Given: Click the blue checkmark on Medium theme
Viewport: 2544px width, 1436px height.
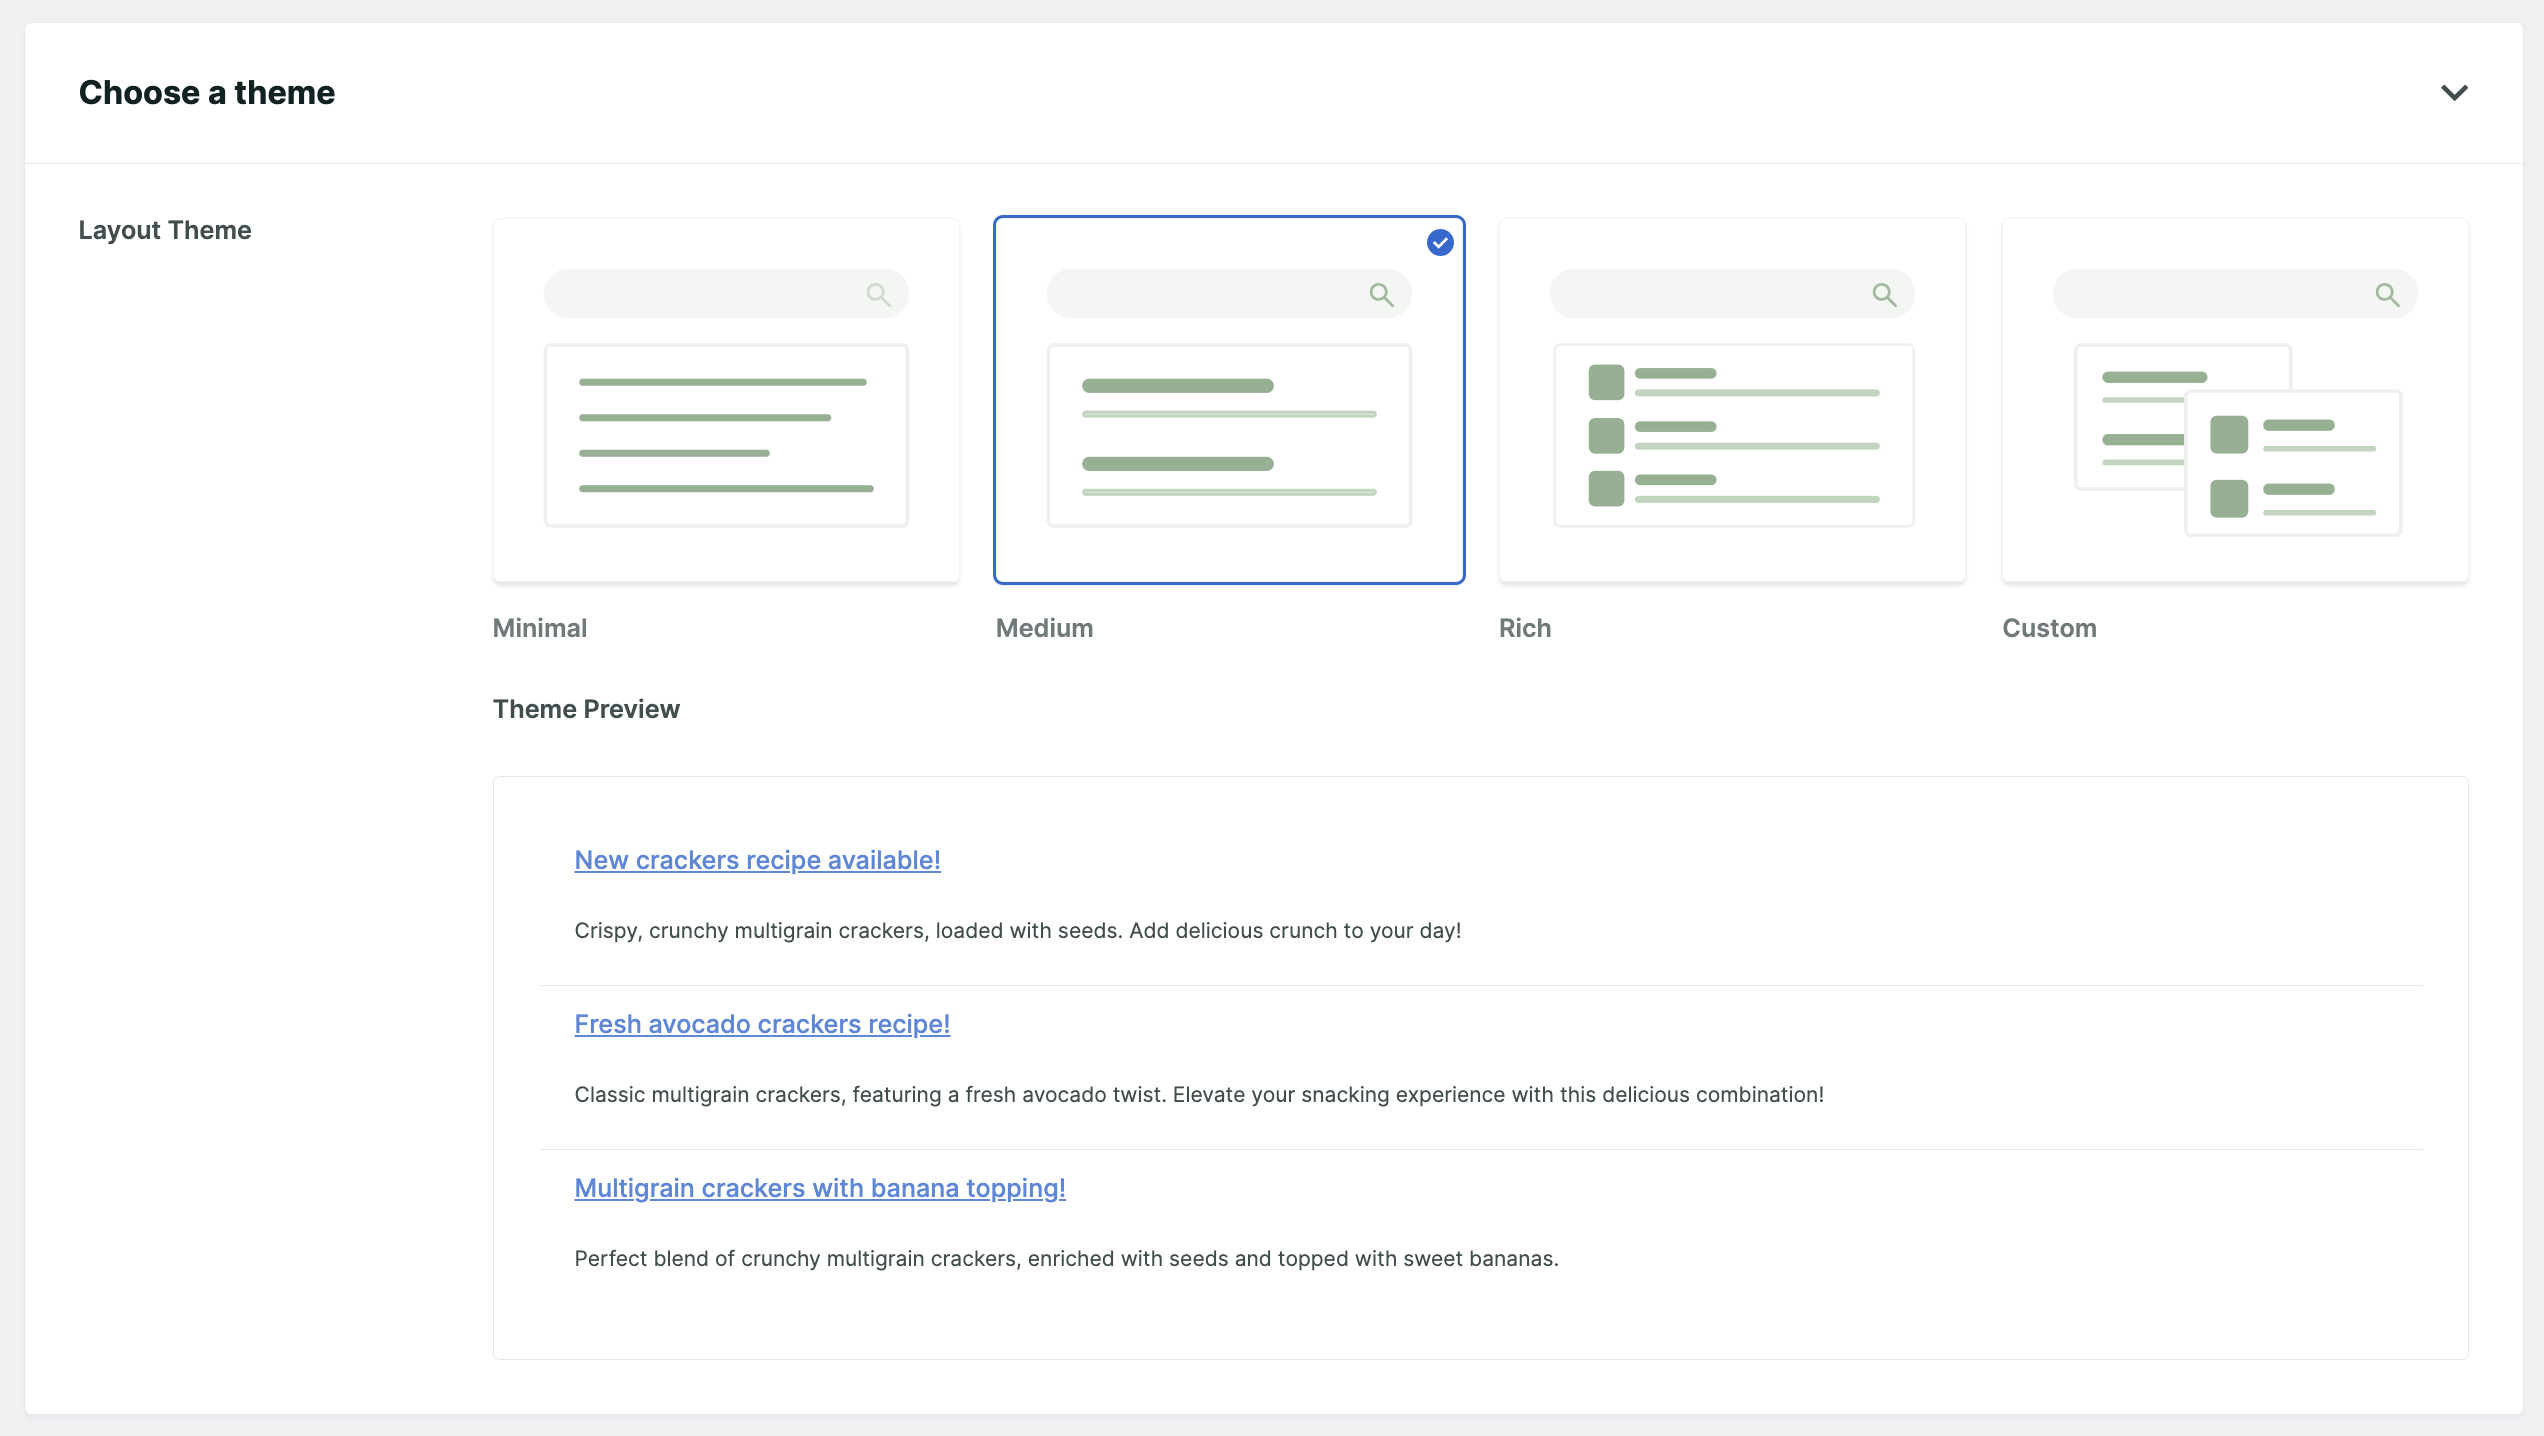Looking at the screenshot, I should tap(1440, 242).
